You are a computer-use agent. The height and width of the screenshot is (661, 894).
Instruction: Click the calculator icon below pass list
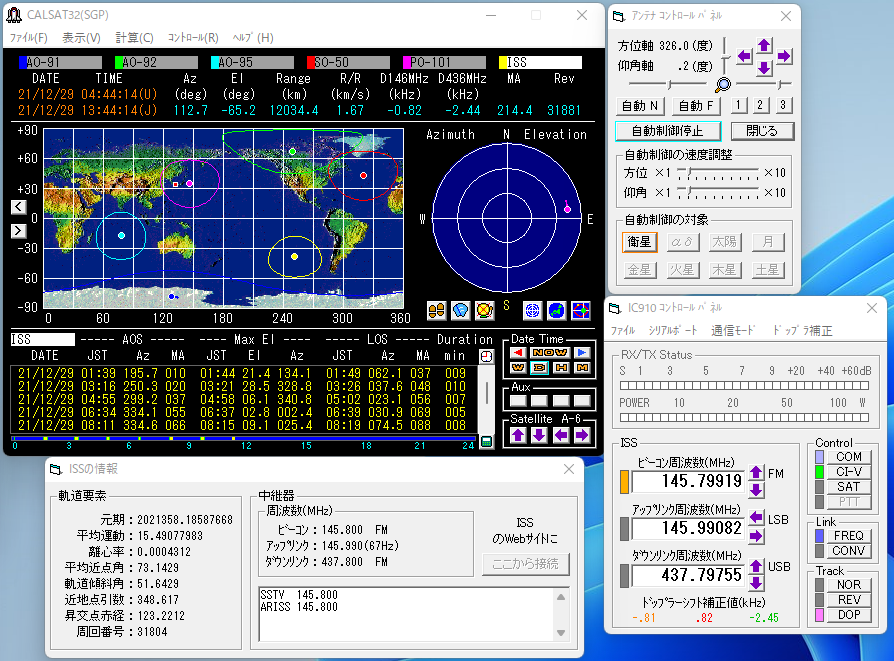[487, 441]
